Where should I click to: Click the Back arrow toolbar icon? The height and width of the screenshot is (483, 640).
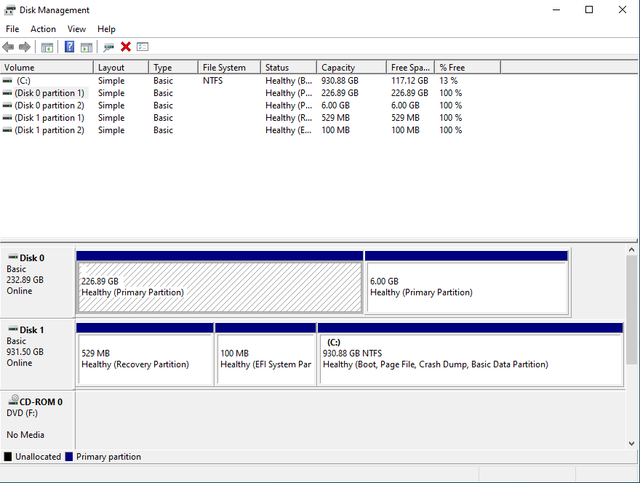[8, 47]
